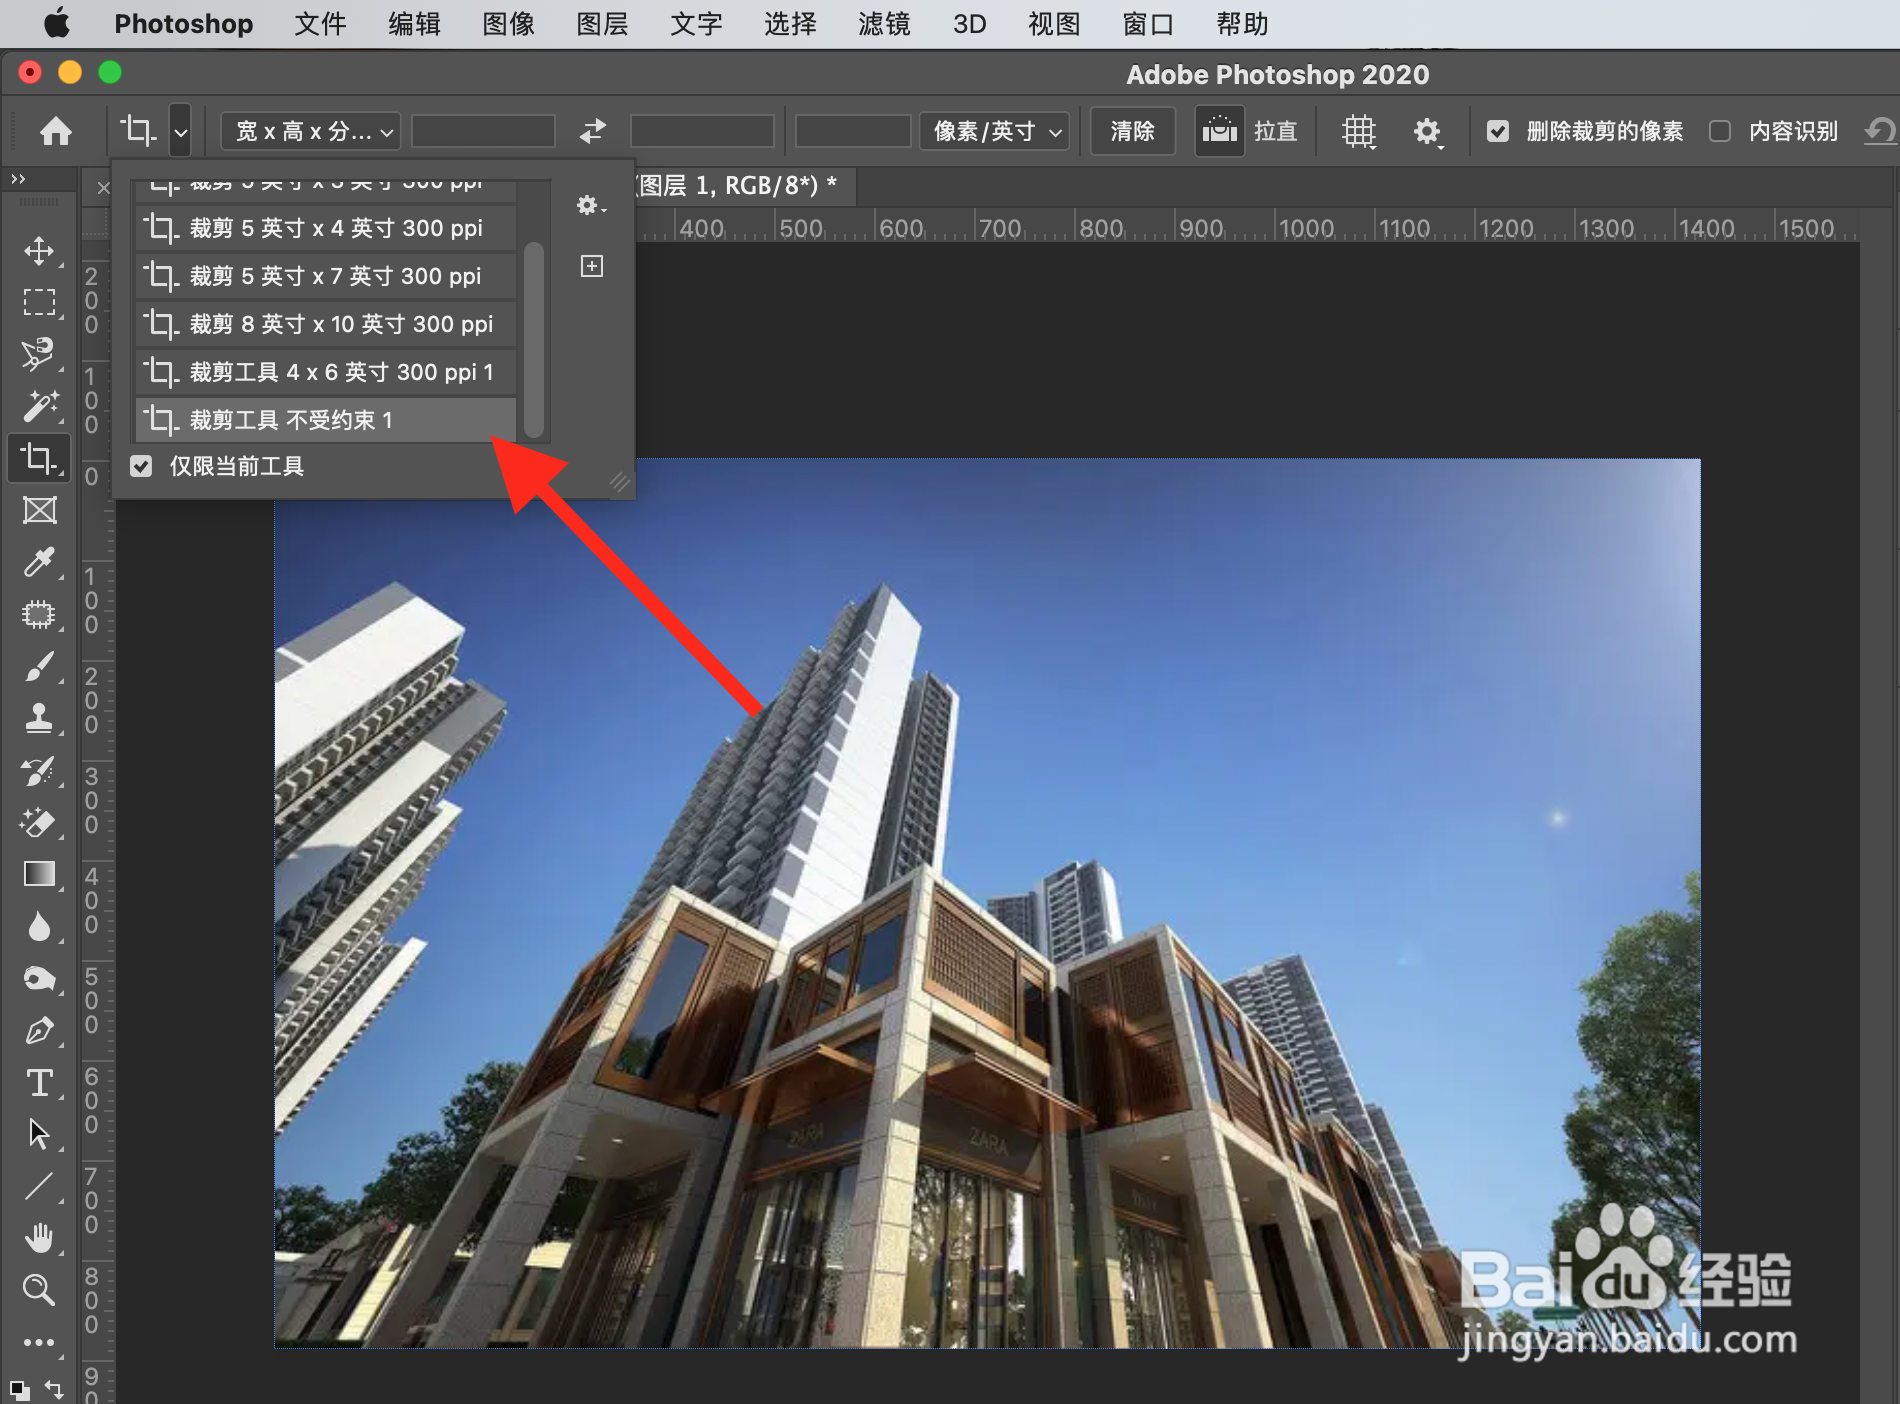Image resolution: width=1900 pixels, height=1404 pixels.
Task: Open the 图层 menu
Action: click(x=602, y=24)
